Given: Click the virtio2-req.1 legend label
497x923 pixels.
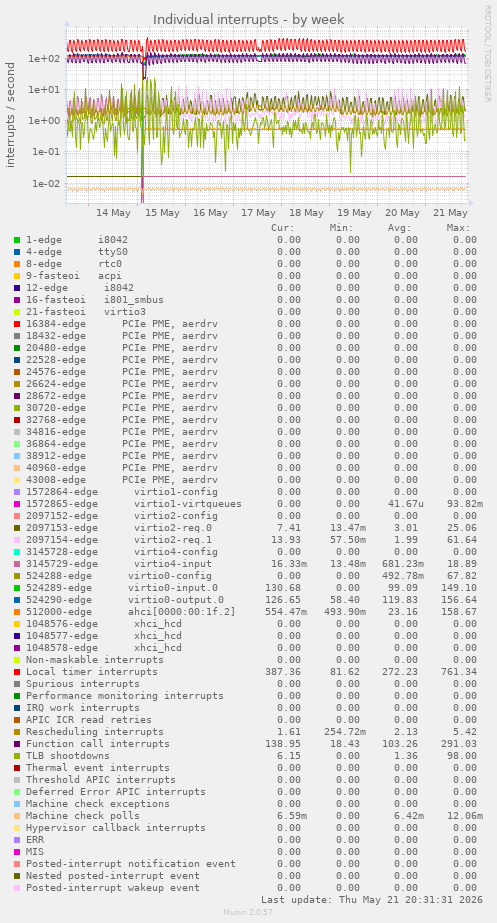Looking at the screenshot, I should [x=173, y=540].
